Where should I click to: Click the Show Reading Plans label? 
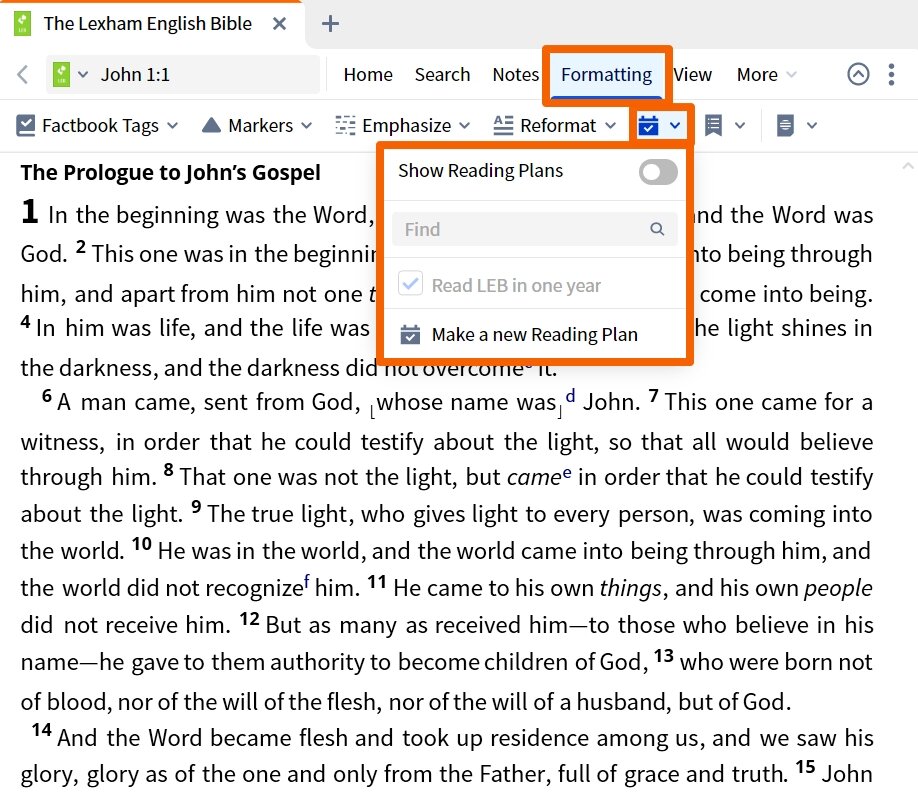[480, 170]
